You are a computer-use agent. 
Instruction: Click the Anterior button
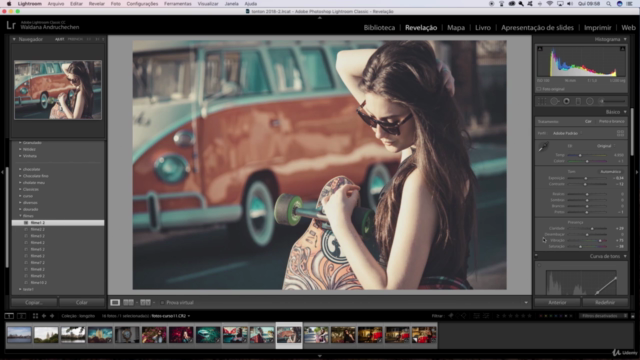pyautogui.click(x=557, y=302)
